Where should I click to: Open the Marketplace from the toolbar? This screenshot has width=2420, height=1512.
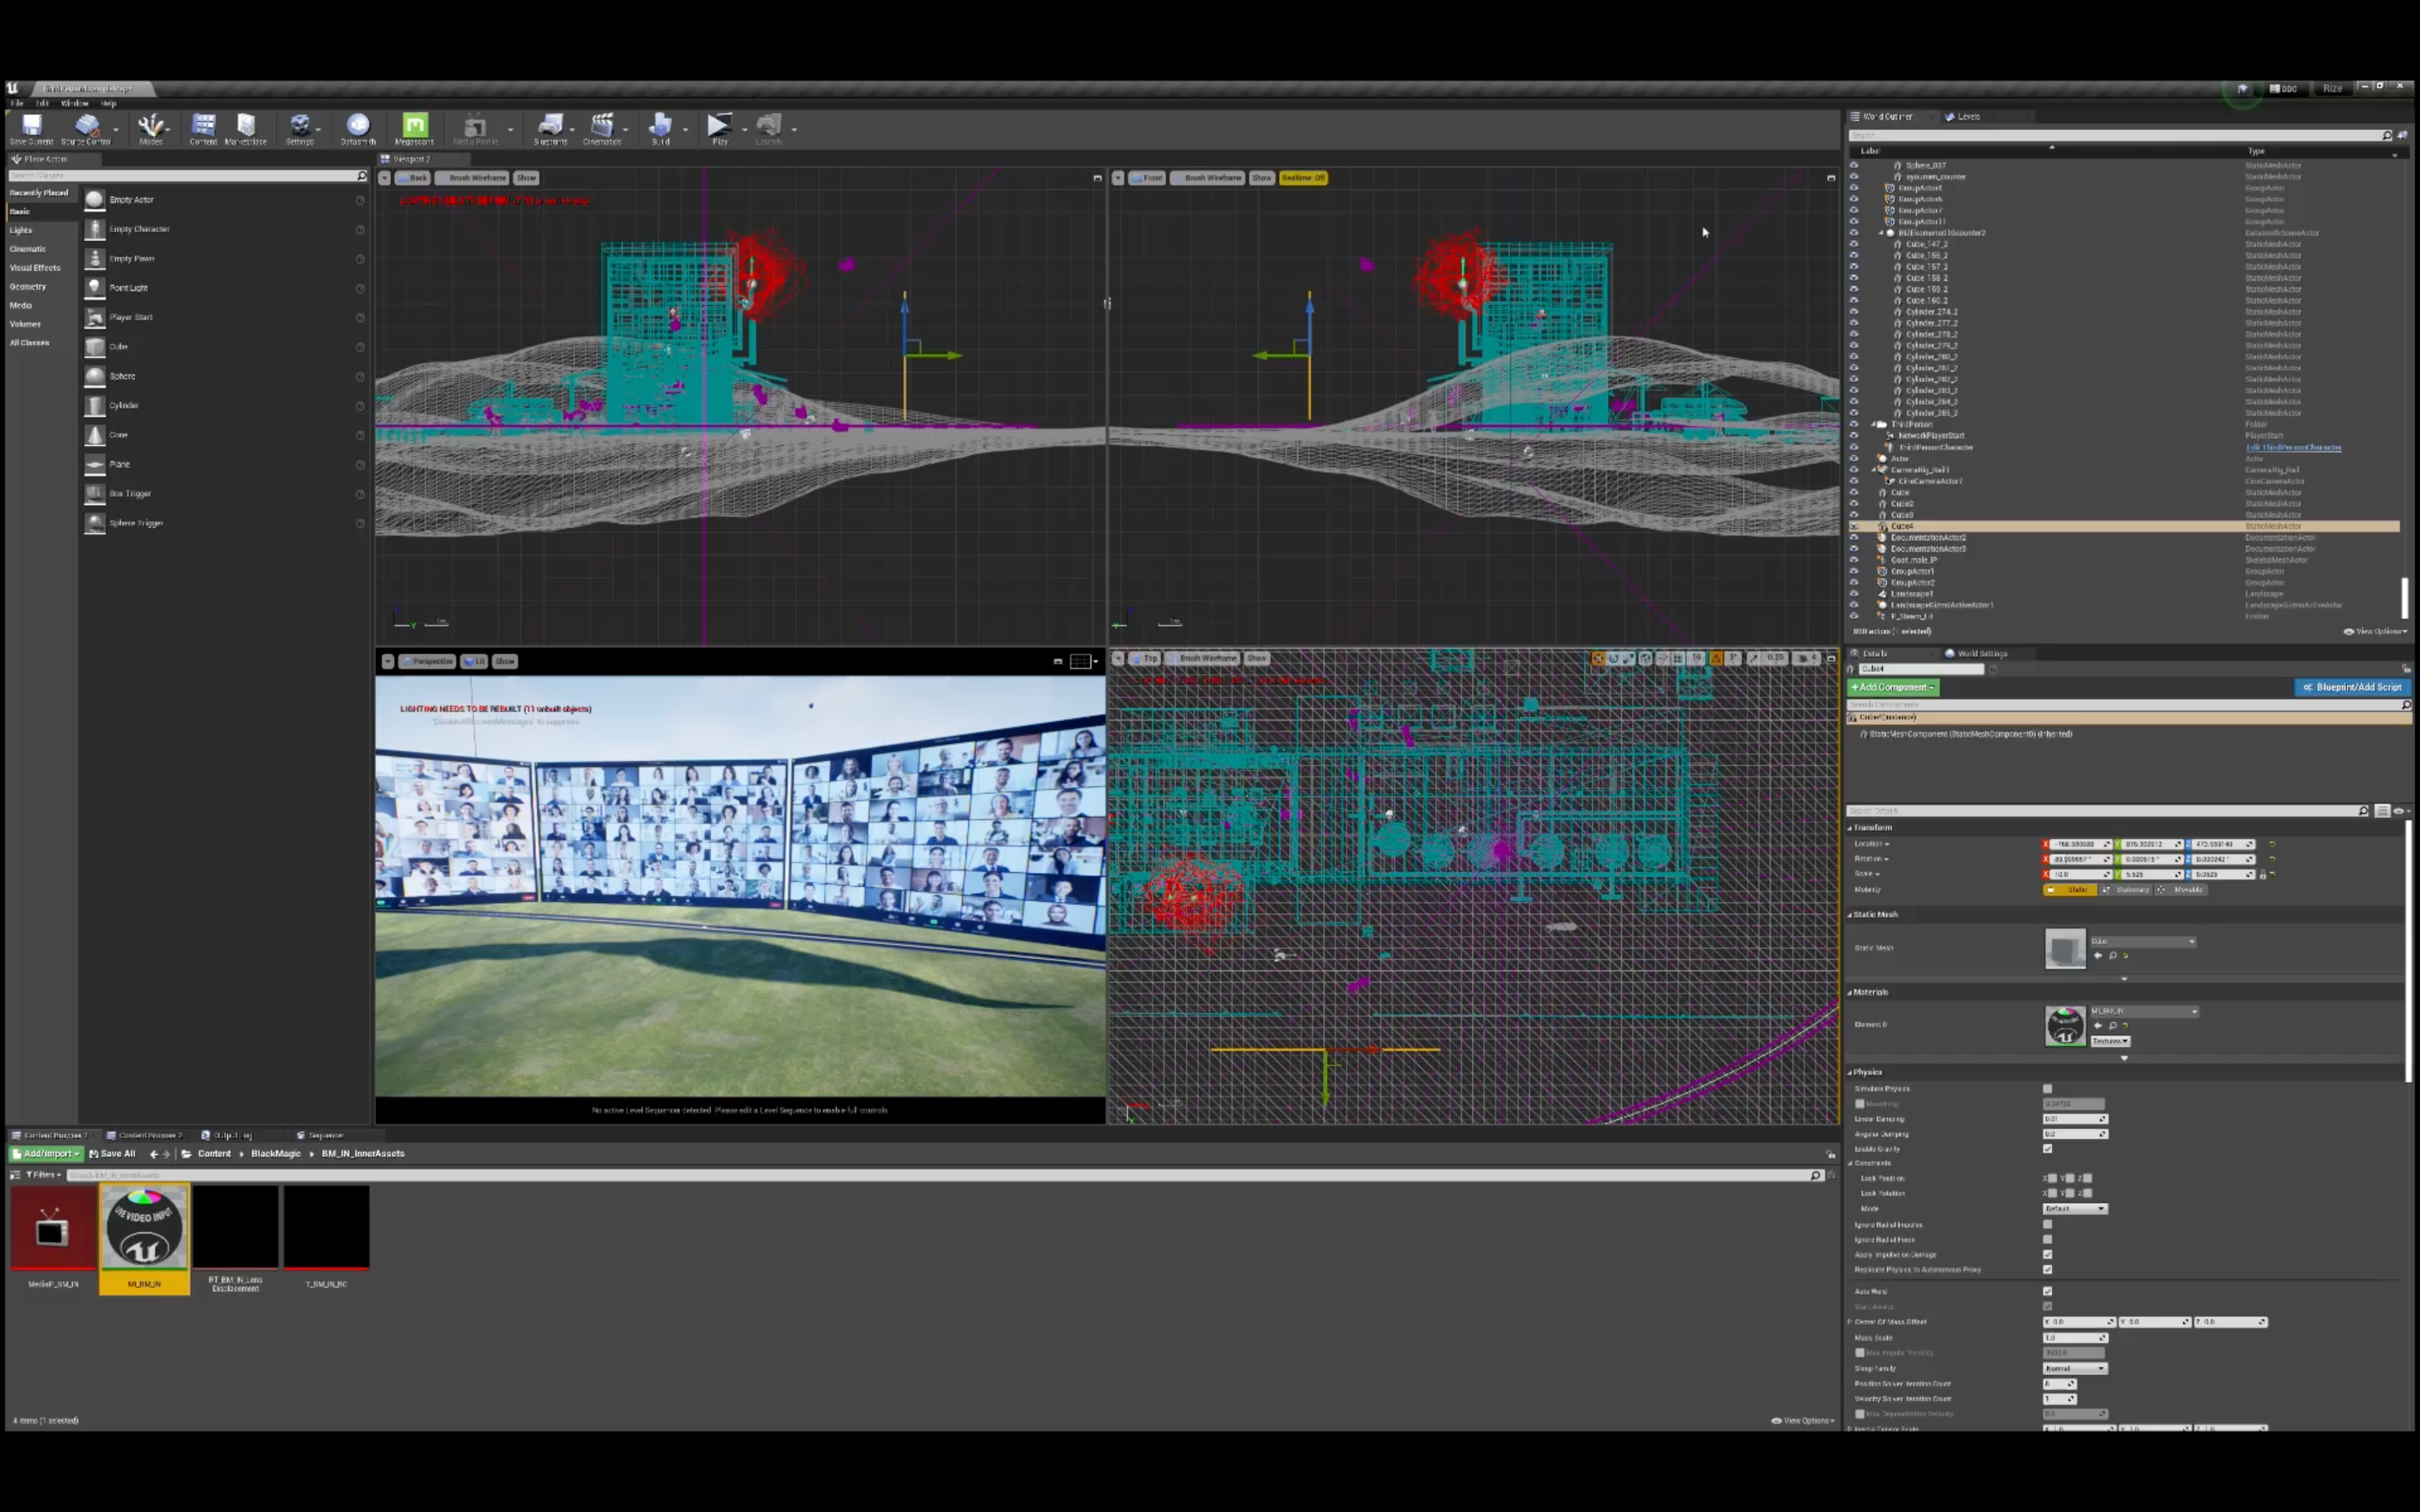point(246,127)
